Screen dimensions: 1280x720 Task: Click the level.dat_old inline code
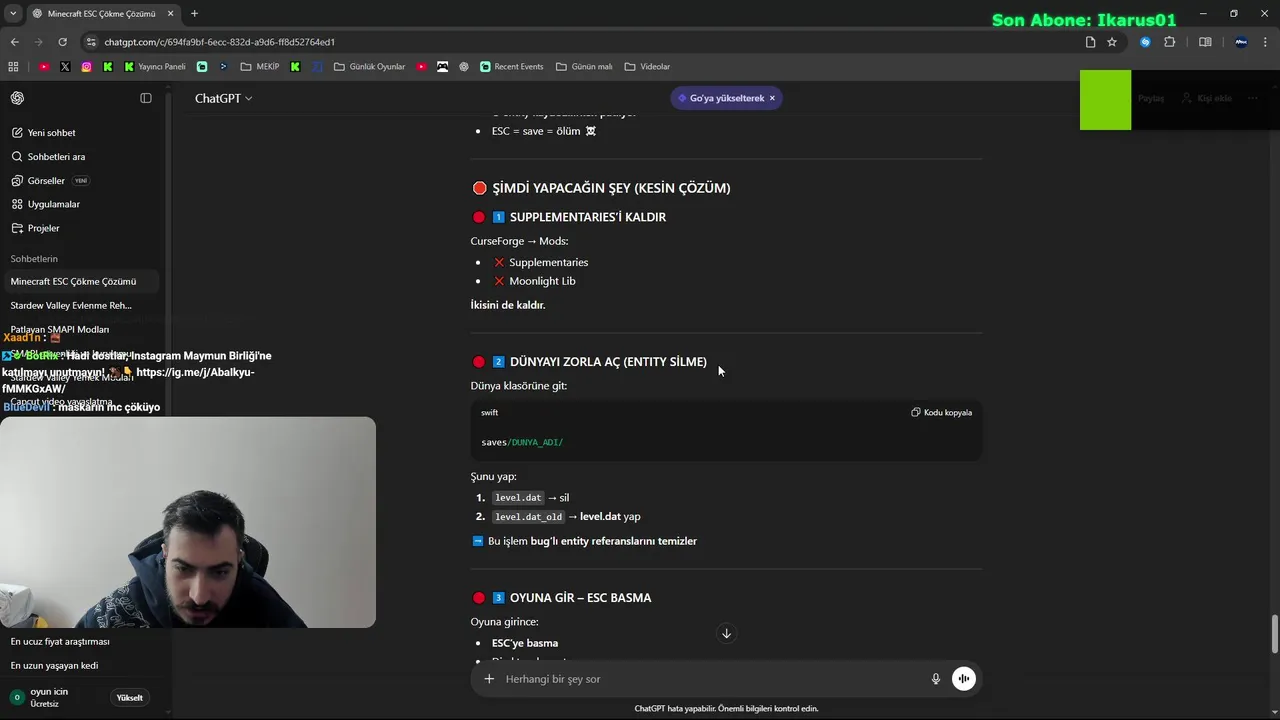[529, 517]
